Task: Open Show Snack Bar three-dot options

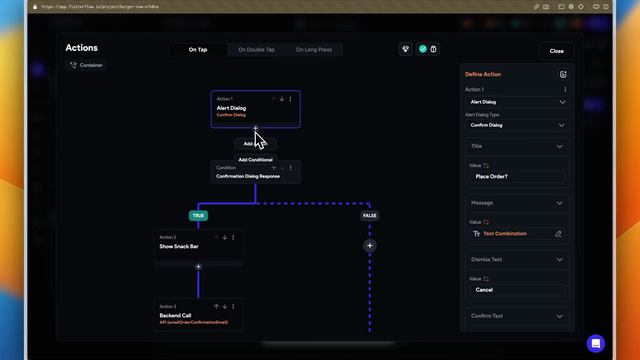Action: click(x=233, y=237)
